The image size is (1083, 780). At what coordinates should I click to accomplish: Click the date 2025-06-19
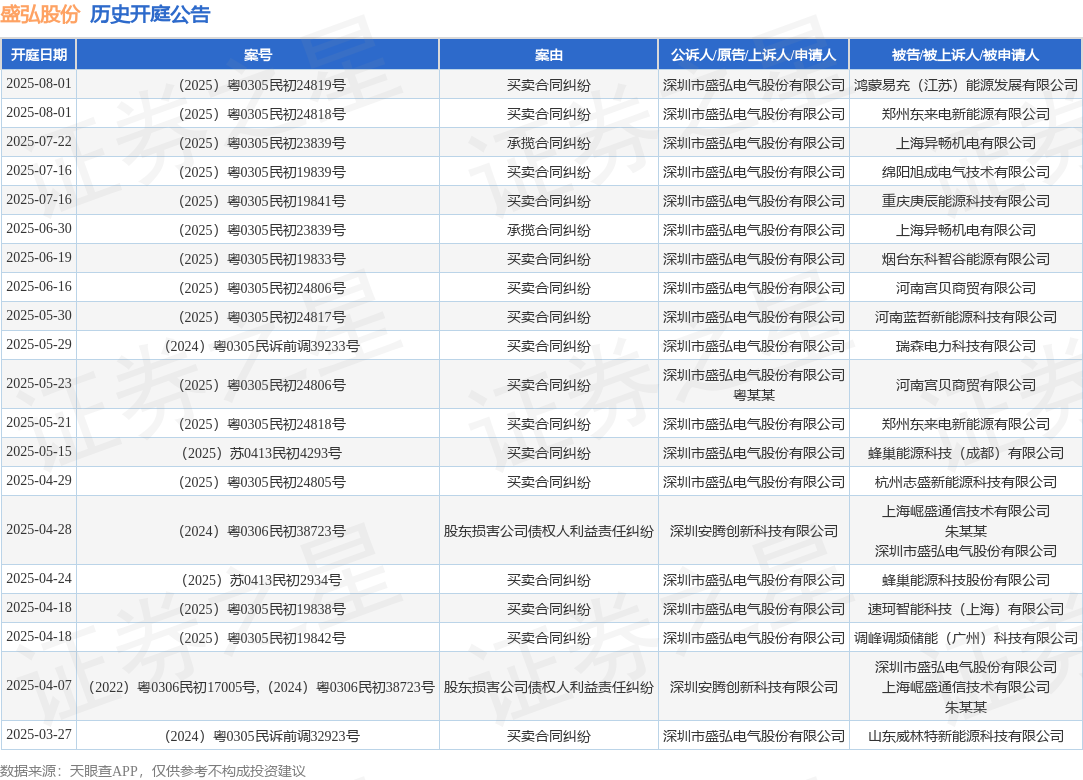39,258
